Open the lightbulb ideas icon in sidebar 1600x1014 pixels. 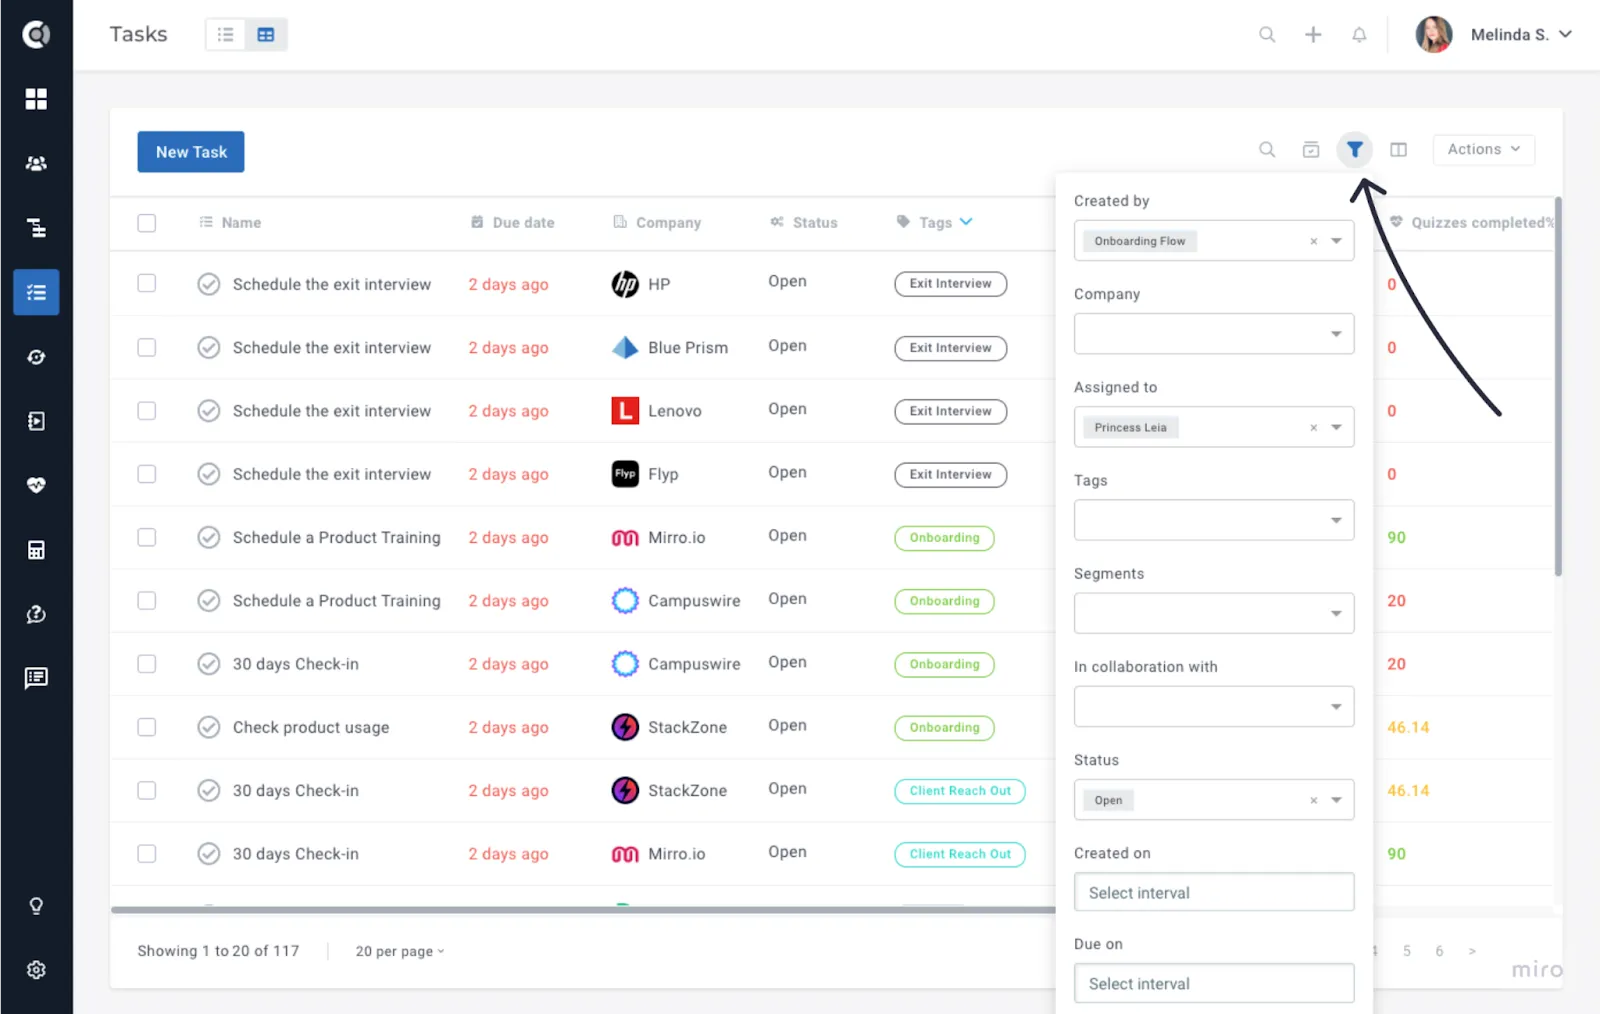pos(36,906)
